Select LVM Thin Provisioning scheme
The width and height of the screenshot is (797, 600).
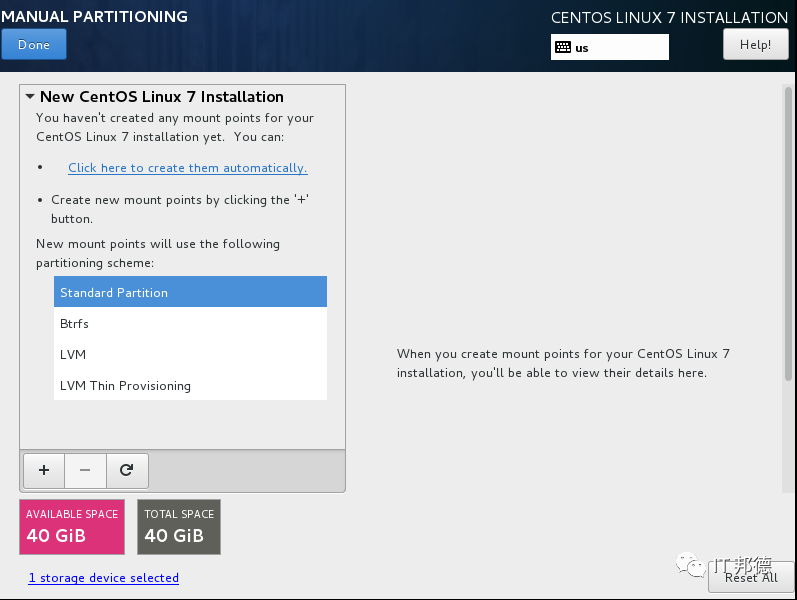190,385
